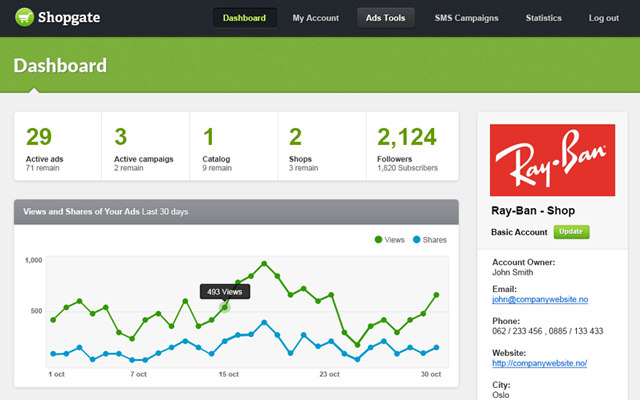Image resolution: width=640 pixels, height=400 pixels.
Task: View the 2,124 Followers stat tile
Action: pos(412,147)
